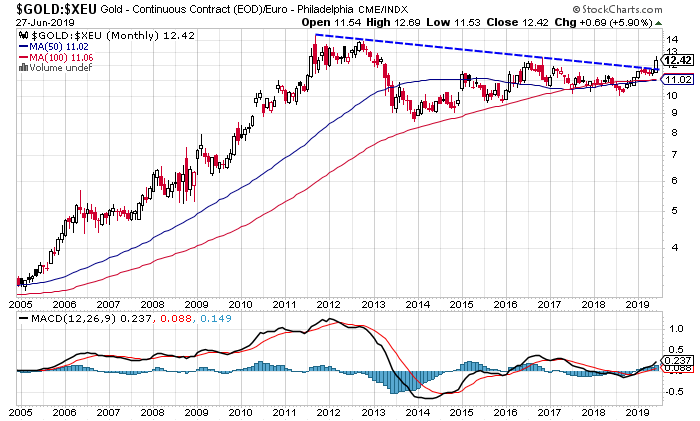The image size is (700, 421).
Task: Click the red MA(100) legend line marker
Action: pyautogui.click(x=23, y=58)
